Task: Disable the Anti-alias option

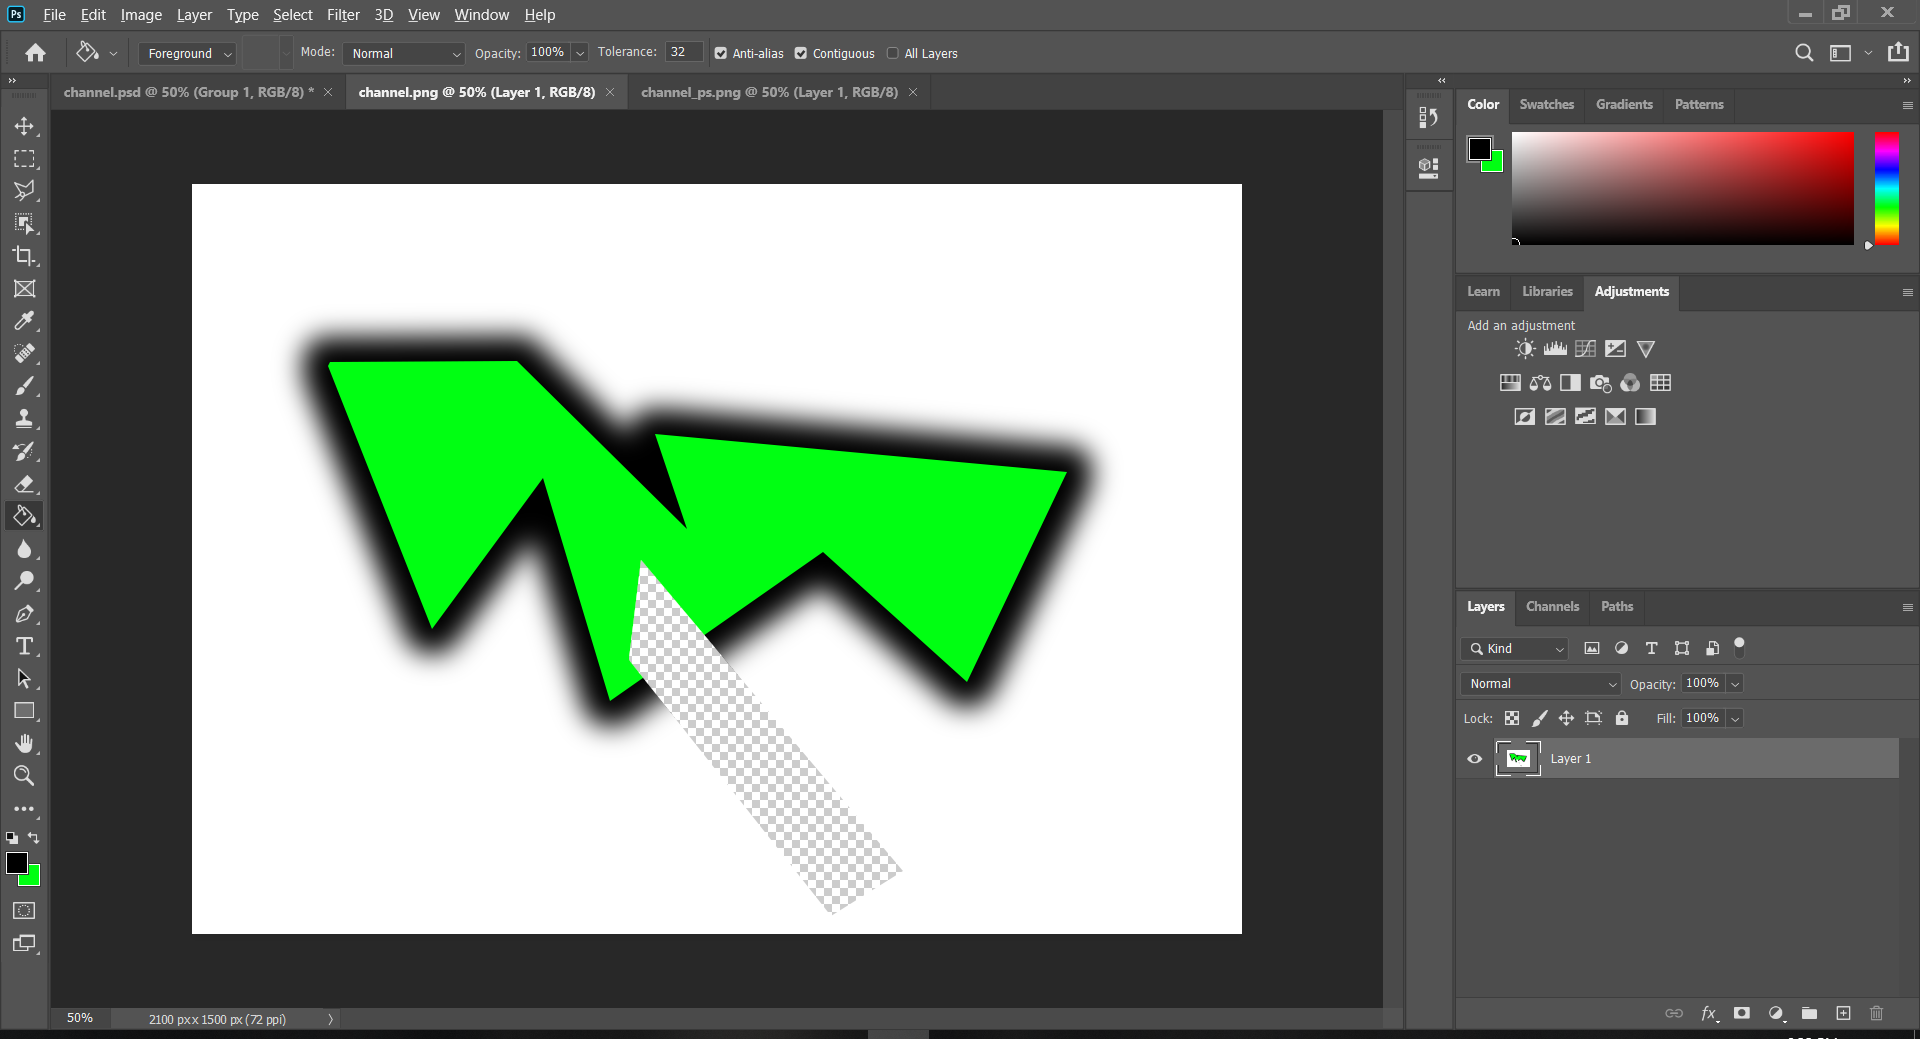Action: click(721, 53)
